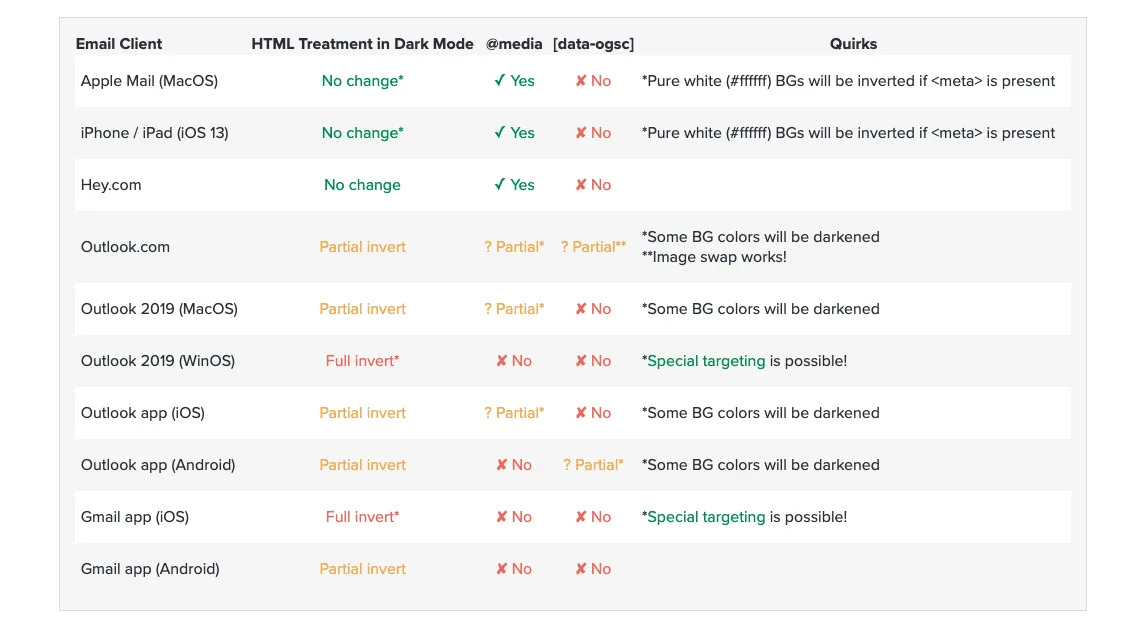The height and width of the screenshot is (623, 1146).
Task: Click the [data-ogsc] column header
Action: 593,44
